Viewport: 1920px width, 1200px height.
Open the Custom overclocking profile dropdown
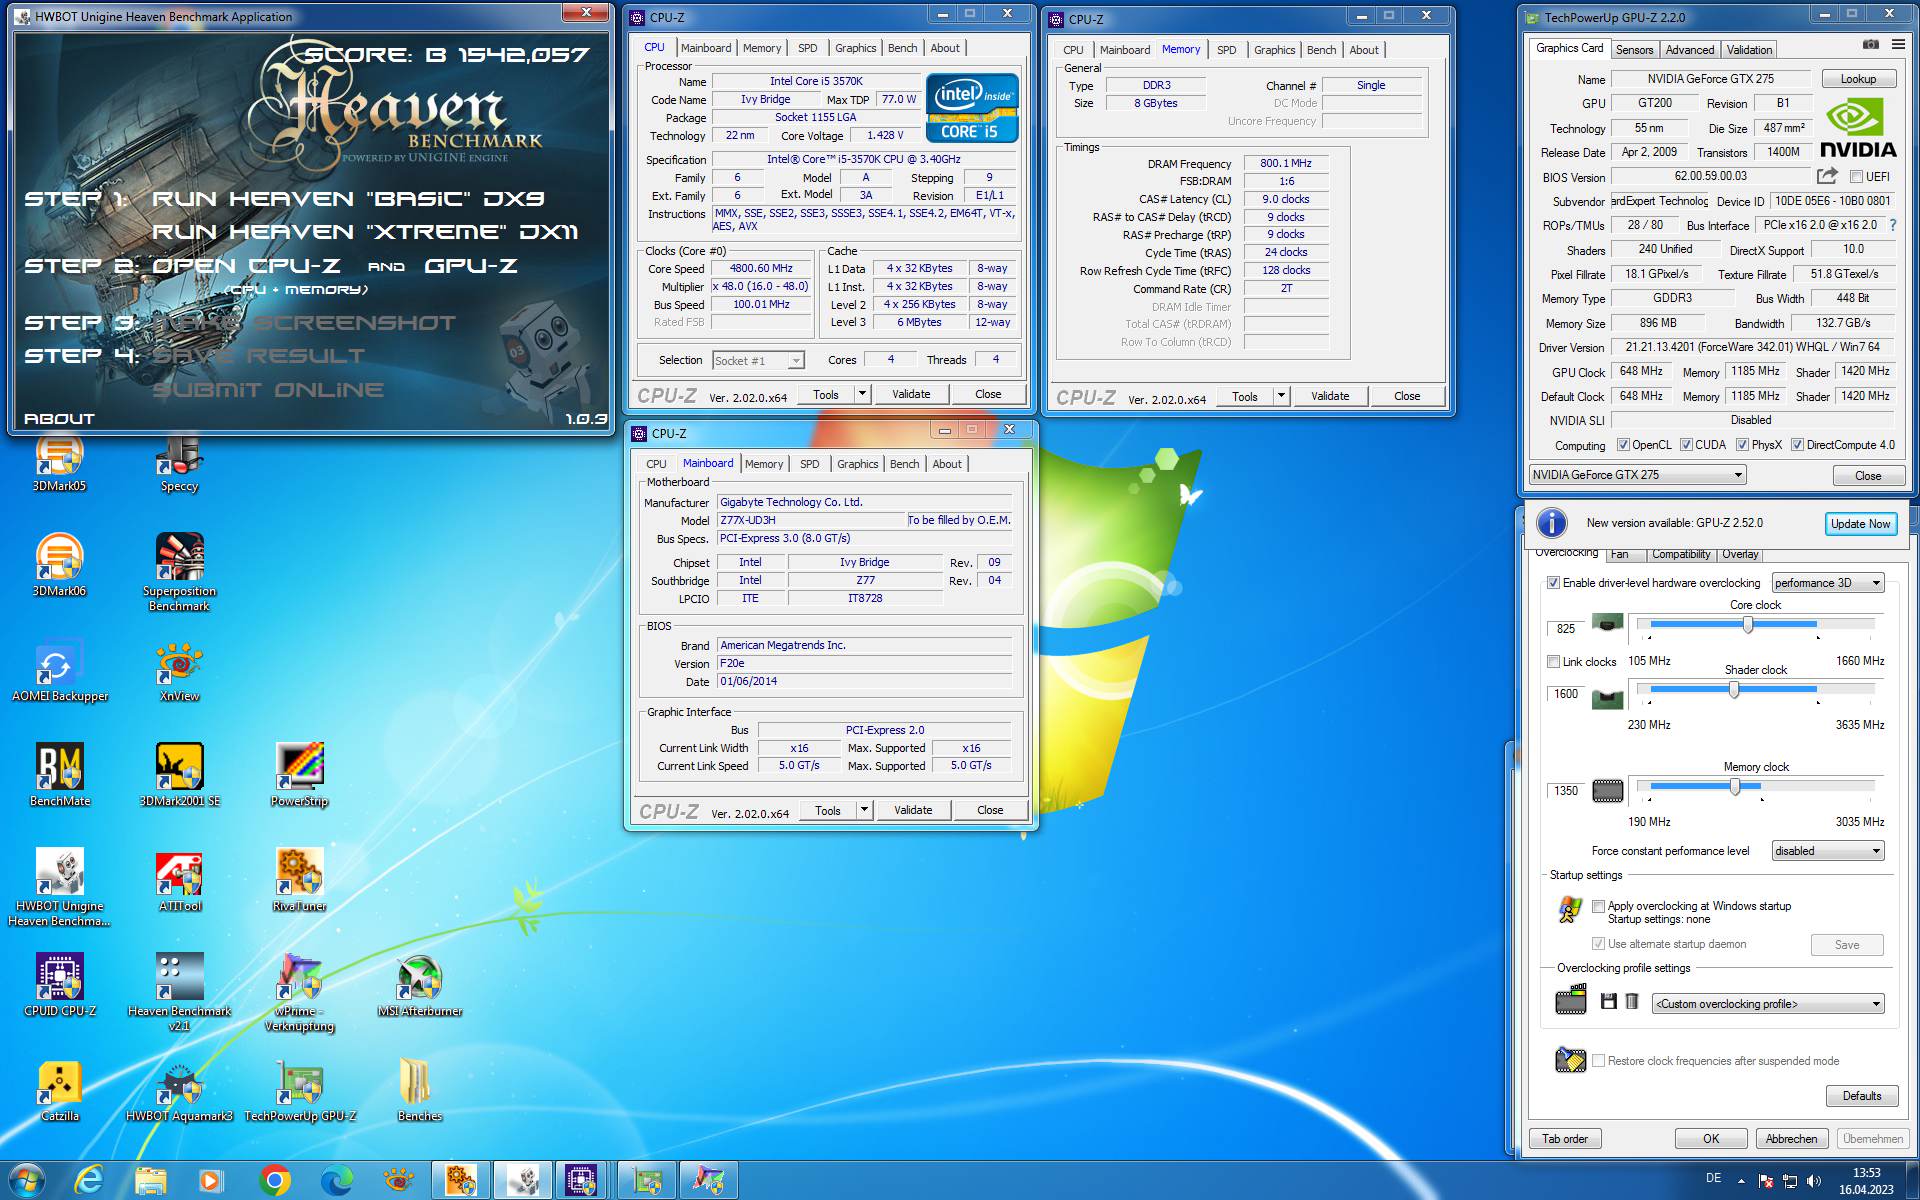coord(1768,1004)
